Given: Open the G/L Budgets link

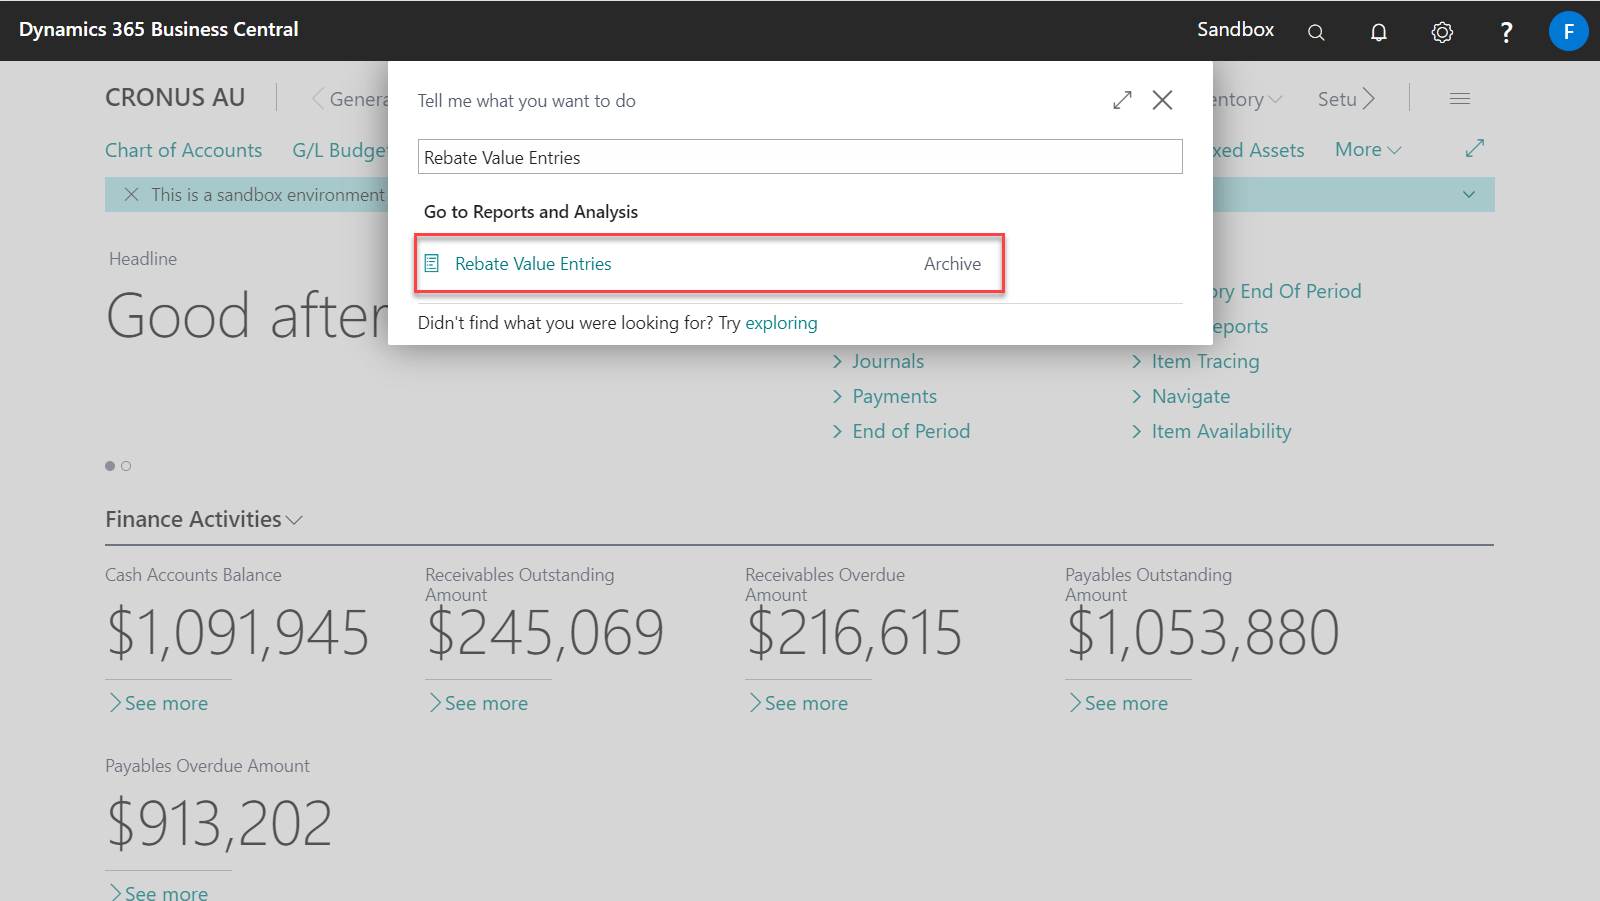Looking at the screenshot, I should (x=340, y=150).
